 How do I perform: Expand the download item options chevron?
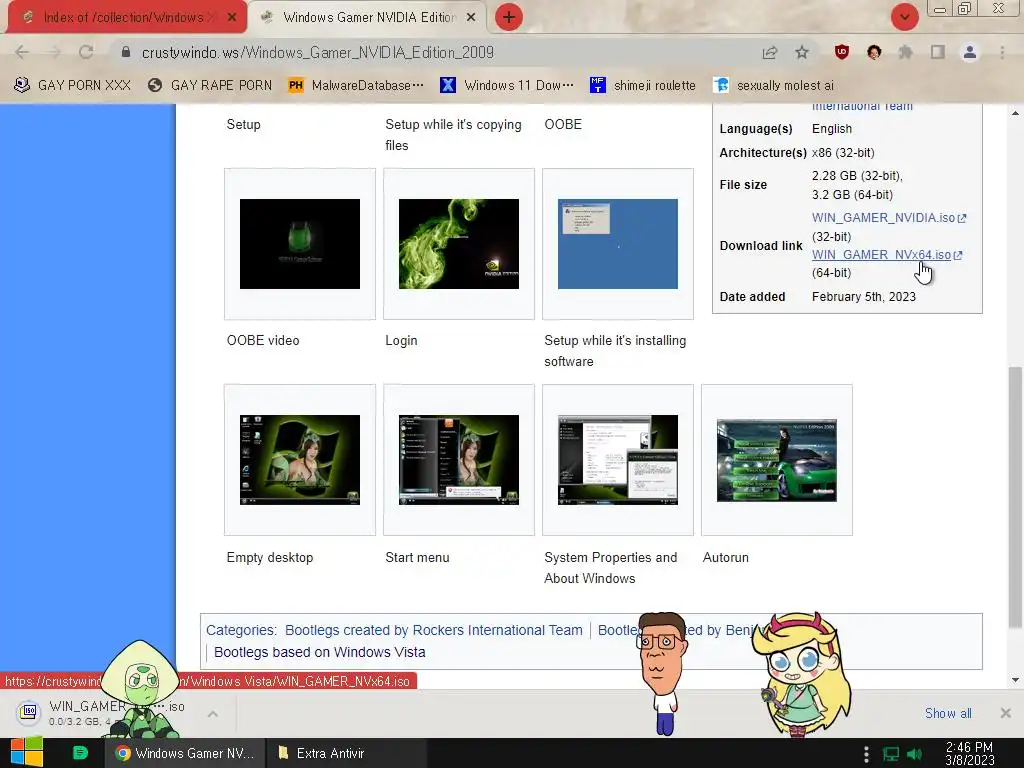tap(213, 714)
